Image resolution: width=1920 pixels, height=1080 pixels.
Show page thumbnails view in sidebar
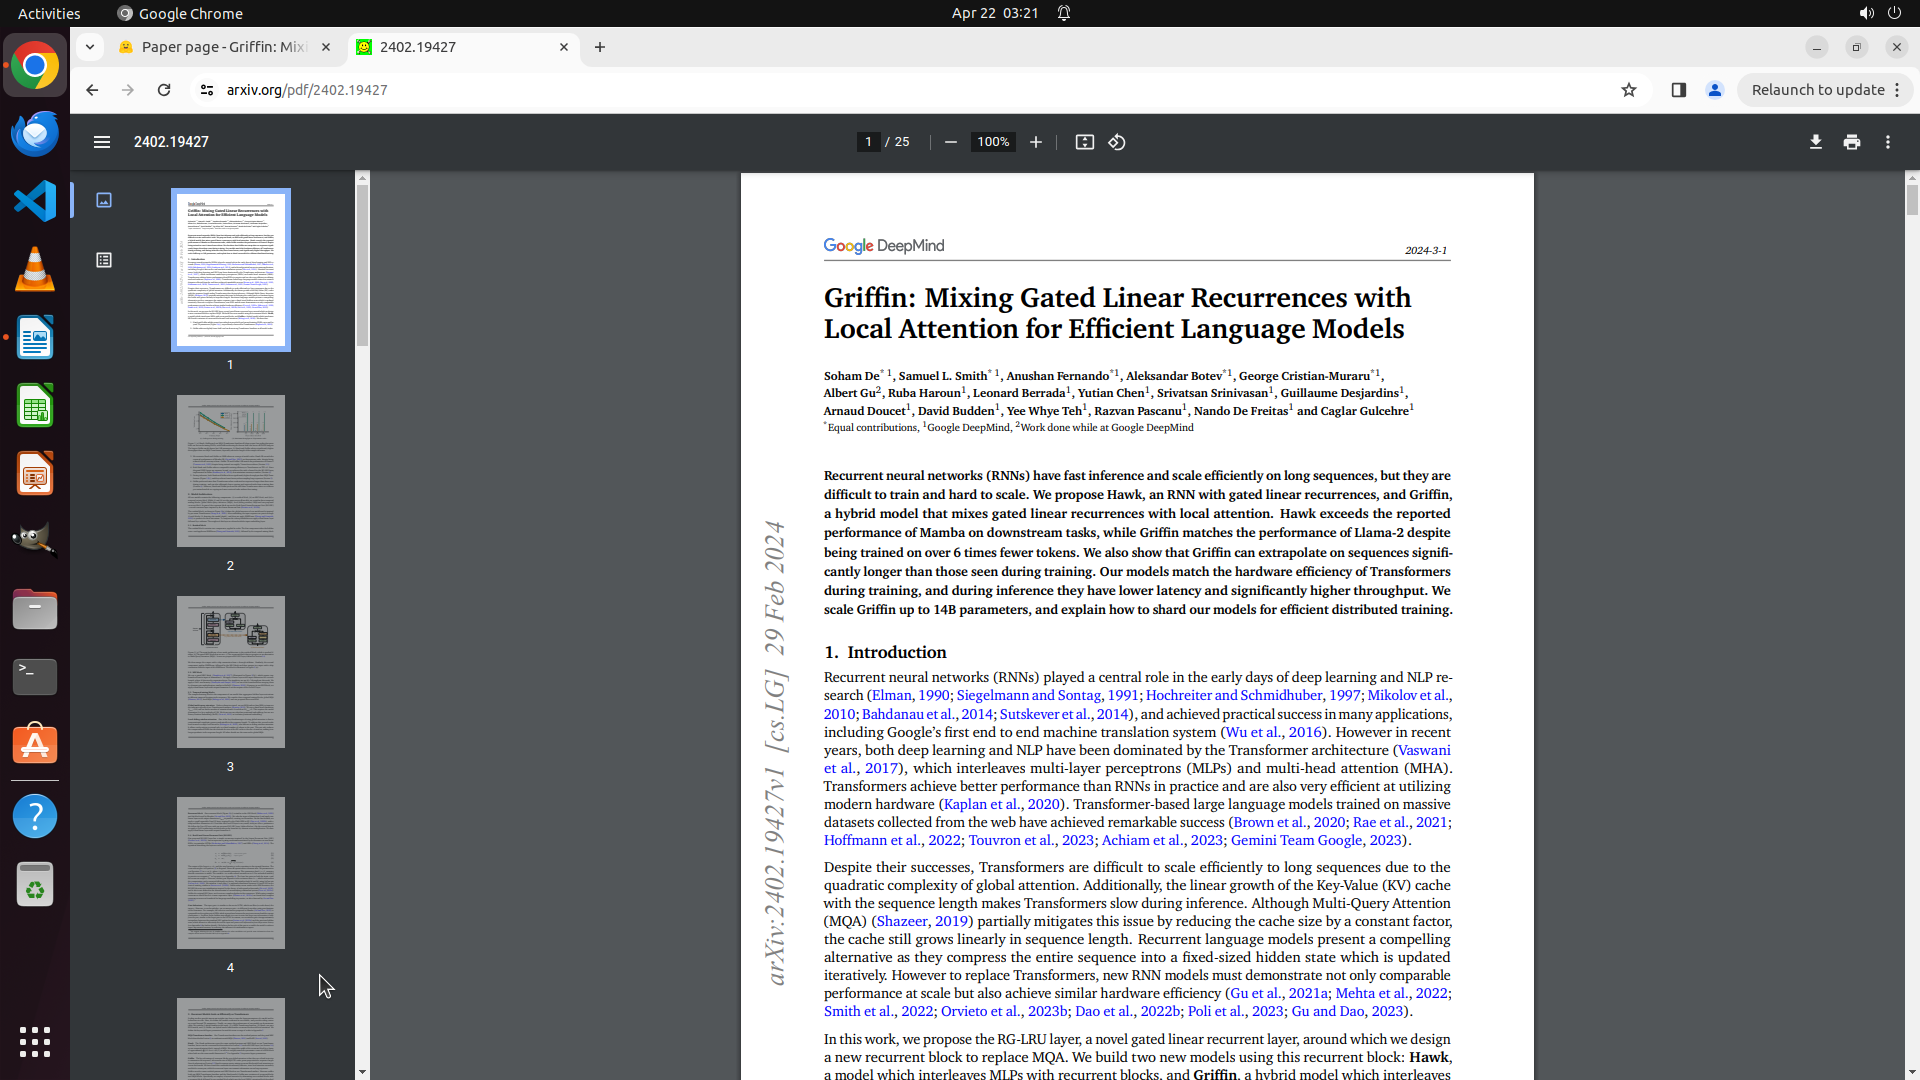click(x=104, y=200)
